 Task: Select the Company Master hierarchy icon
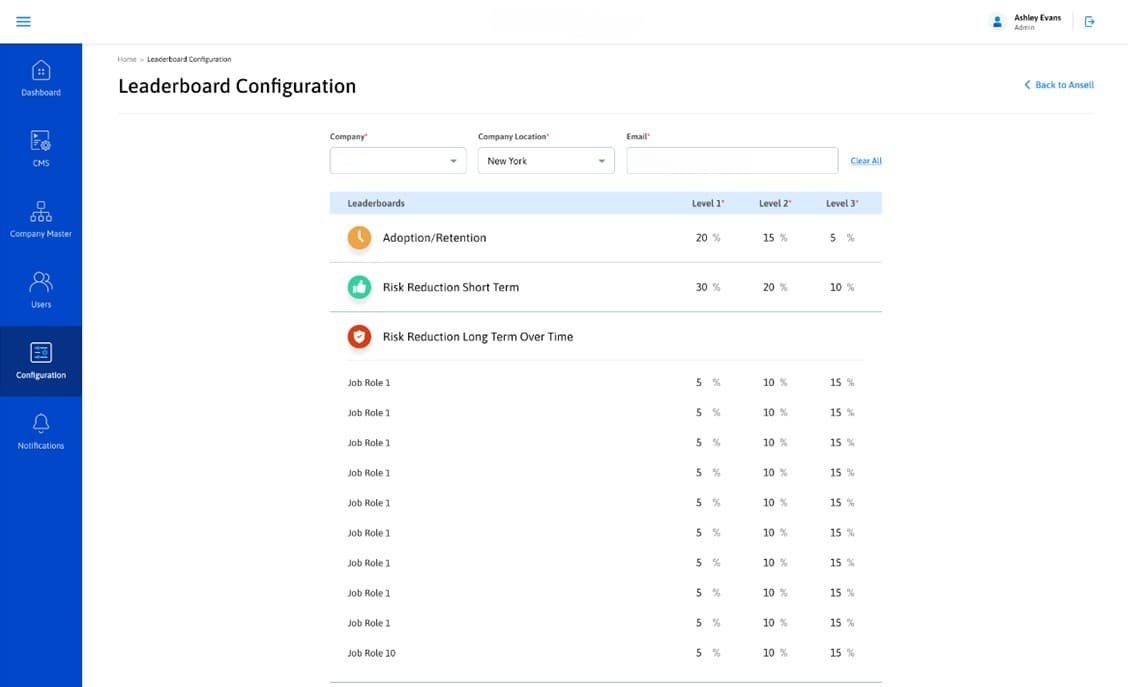(x=41, y=212)
